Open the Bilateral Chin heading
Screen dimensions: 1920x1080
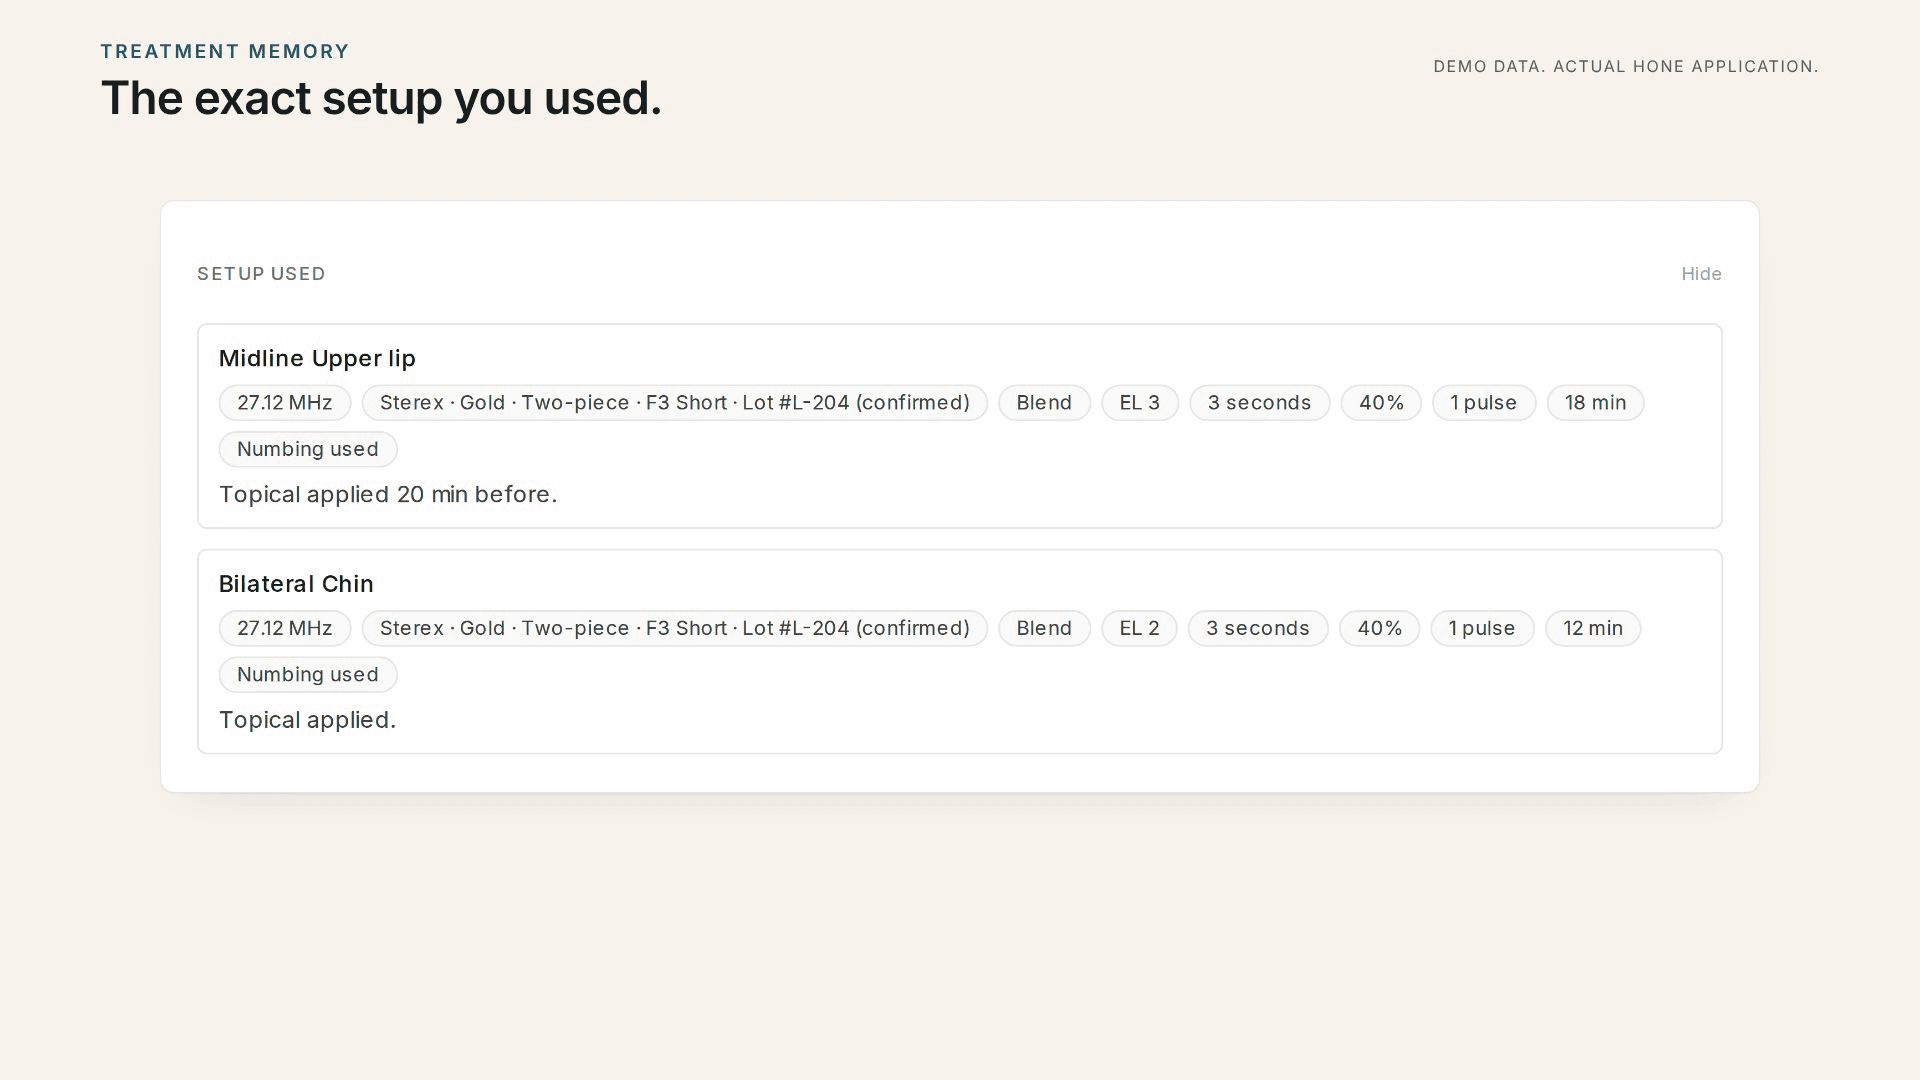[296, 584]
